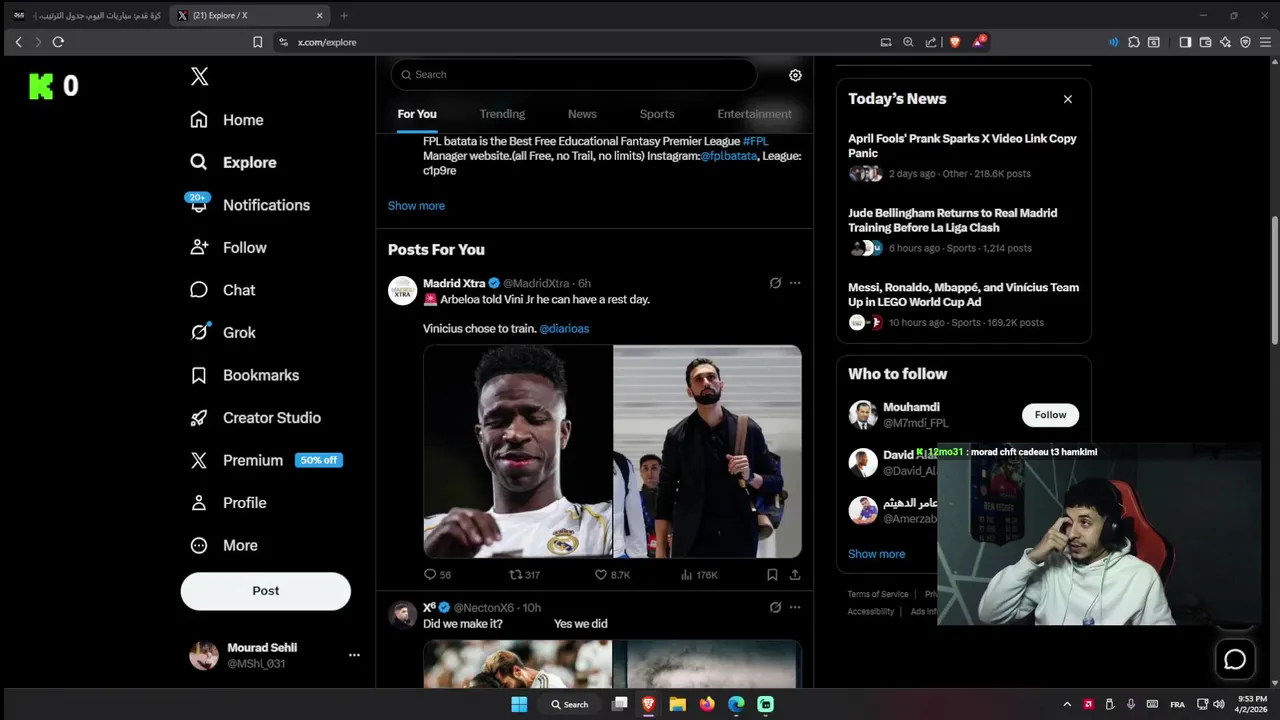1280x720 pixels.
Task: Switch to the Sports tab
Action: 657,114
